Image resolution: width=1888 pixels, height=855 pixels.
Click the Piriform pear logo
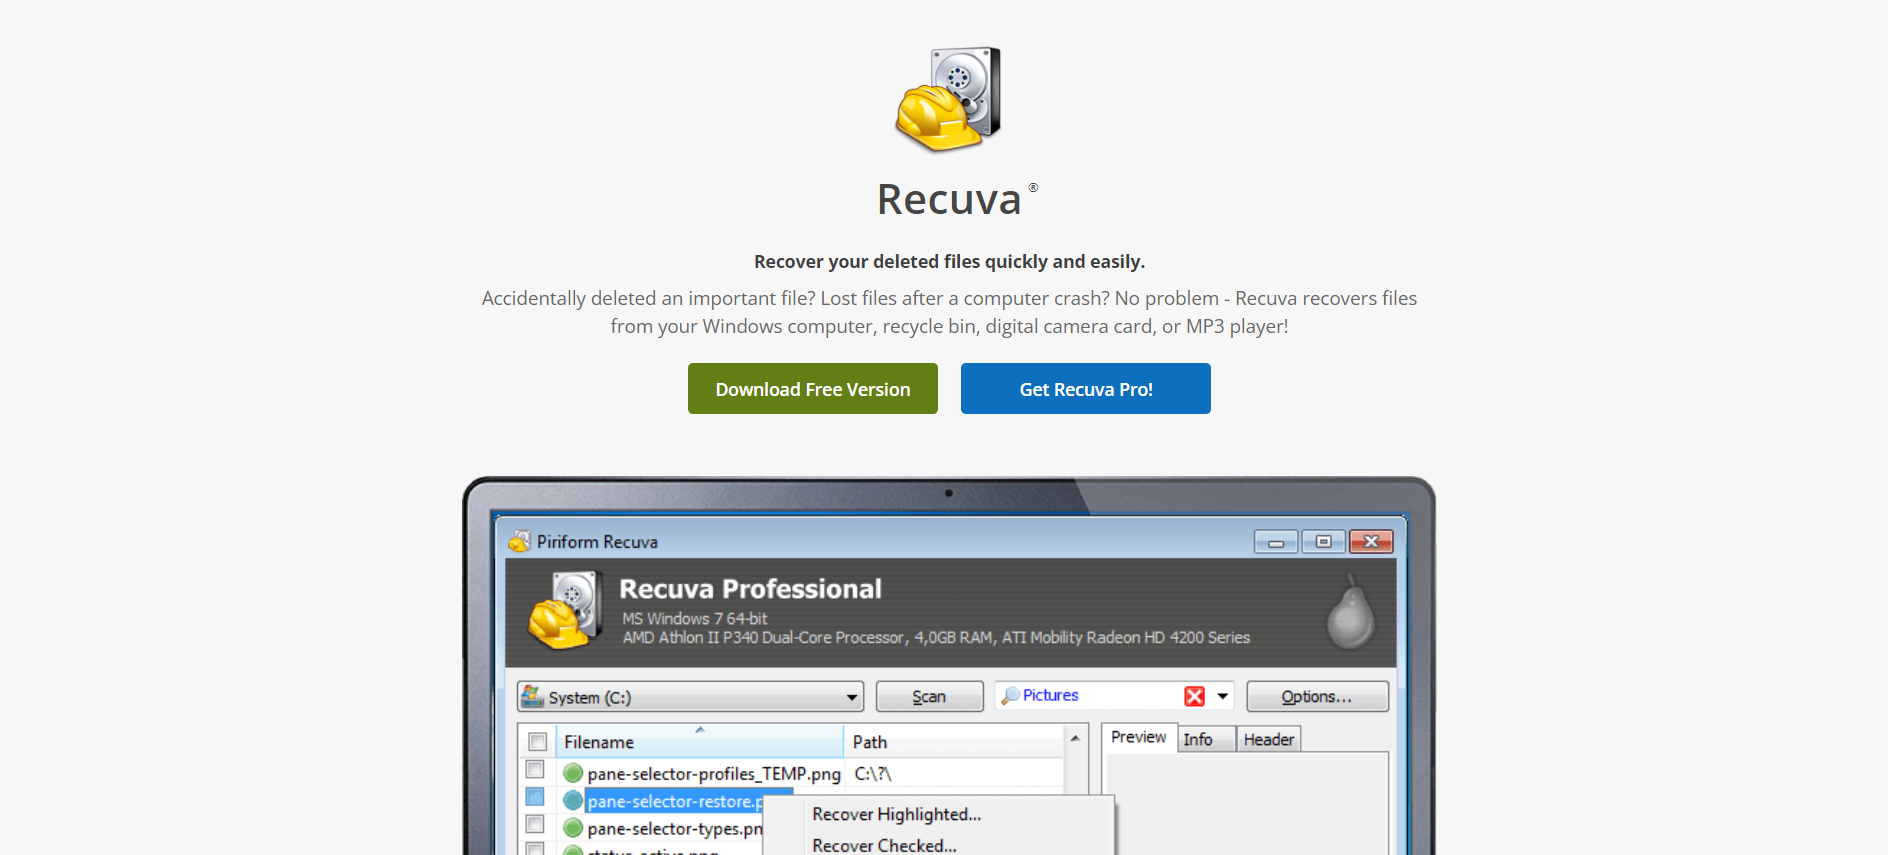coord(1350,612)
